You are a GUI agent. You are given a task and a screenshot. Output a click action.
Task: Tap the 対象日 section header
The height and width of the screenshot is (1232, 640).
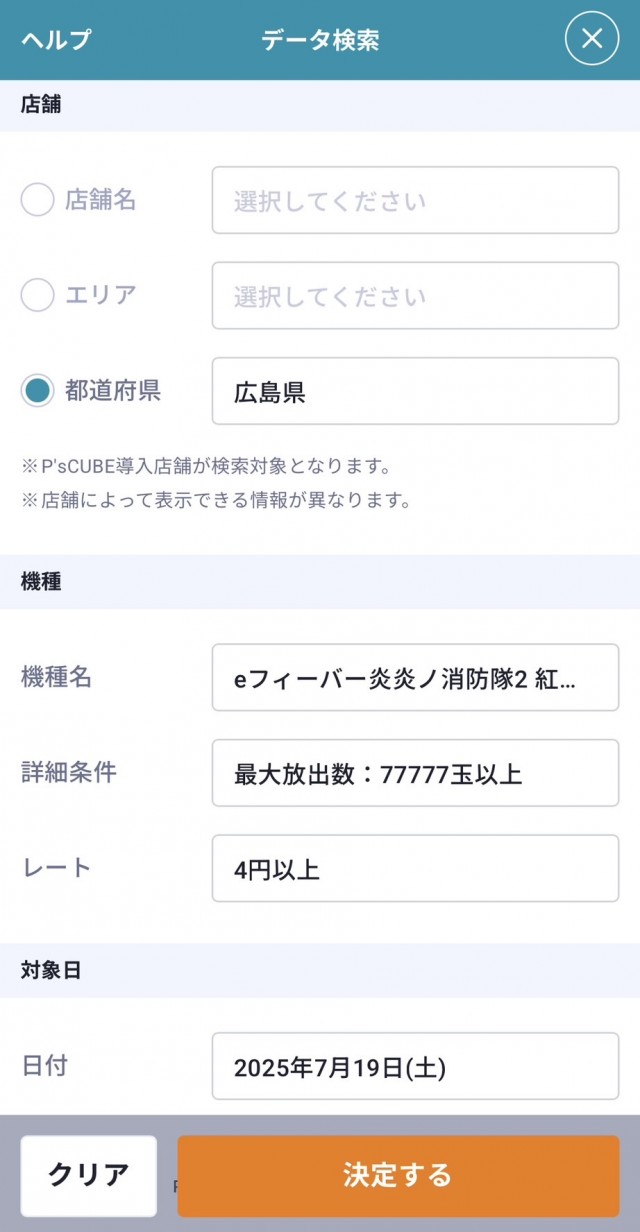click(47, 970)
